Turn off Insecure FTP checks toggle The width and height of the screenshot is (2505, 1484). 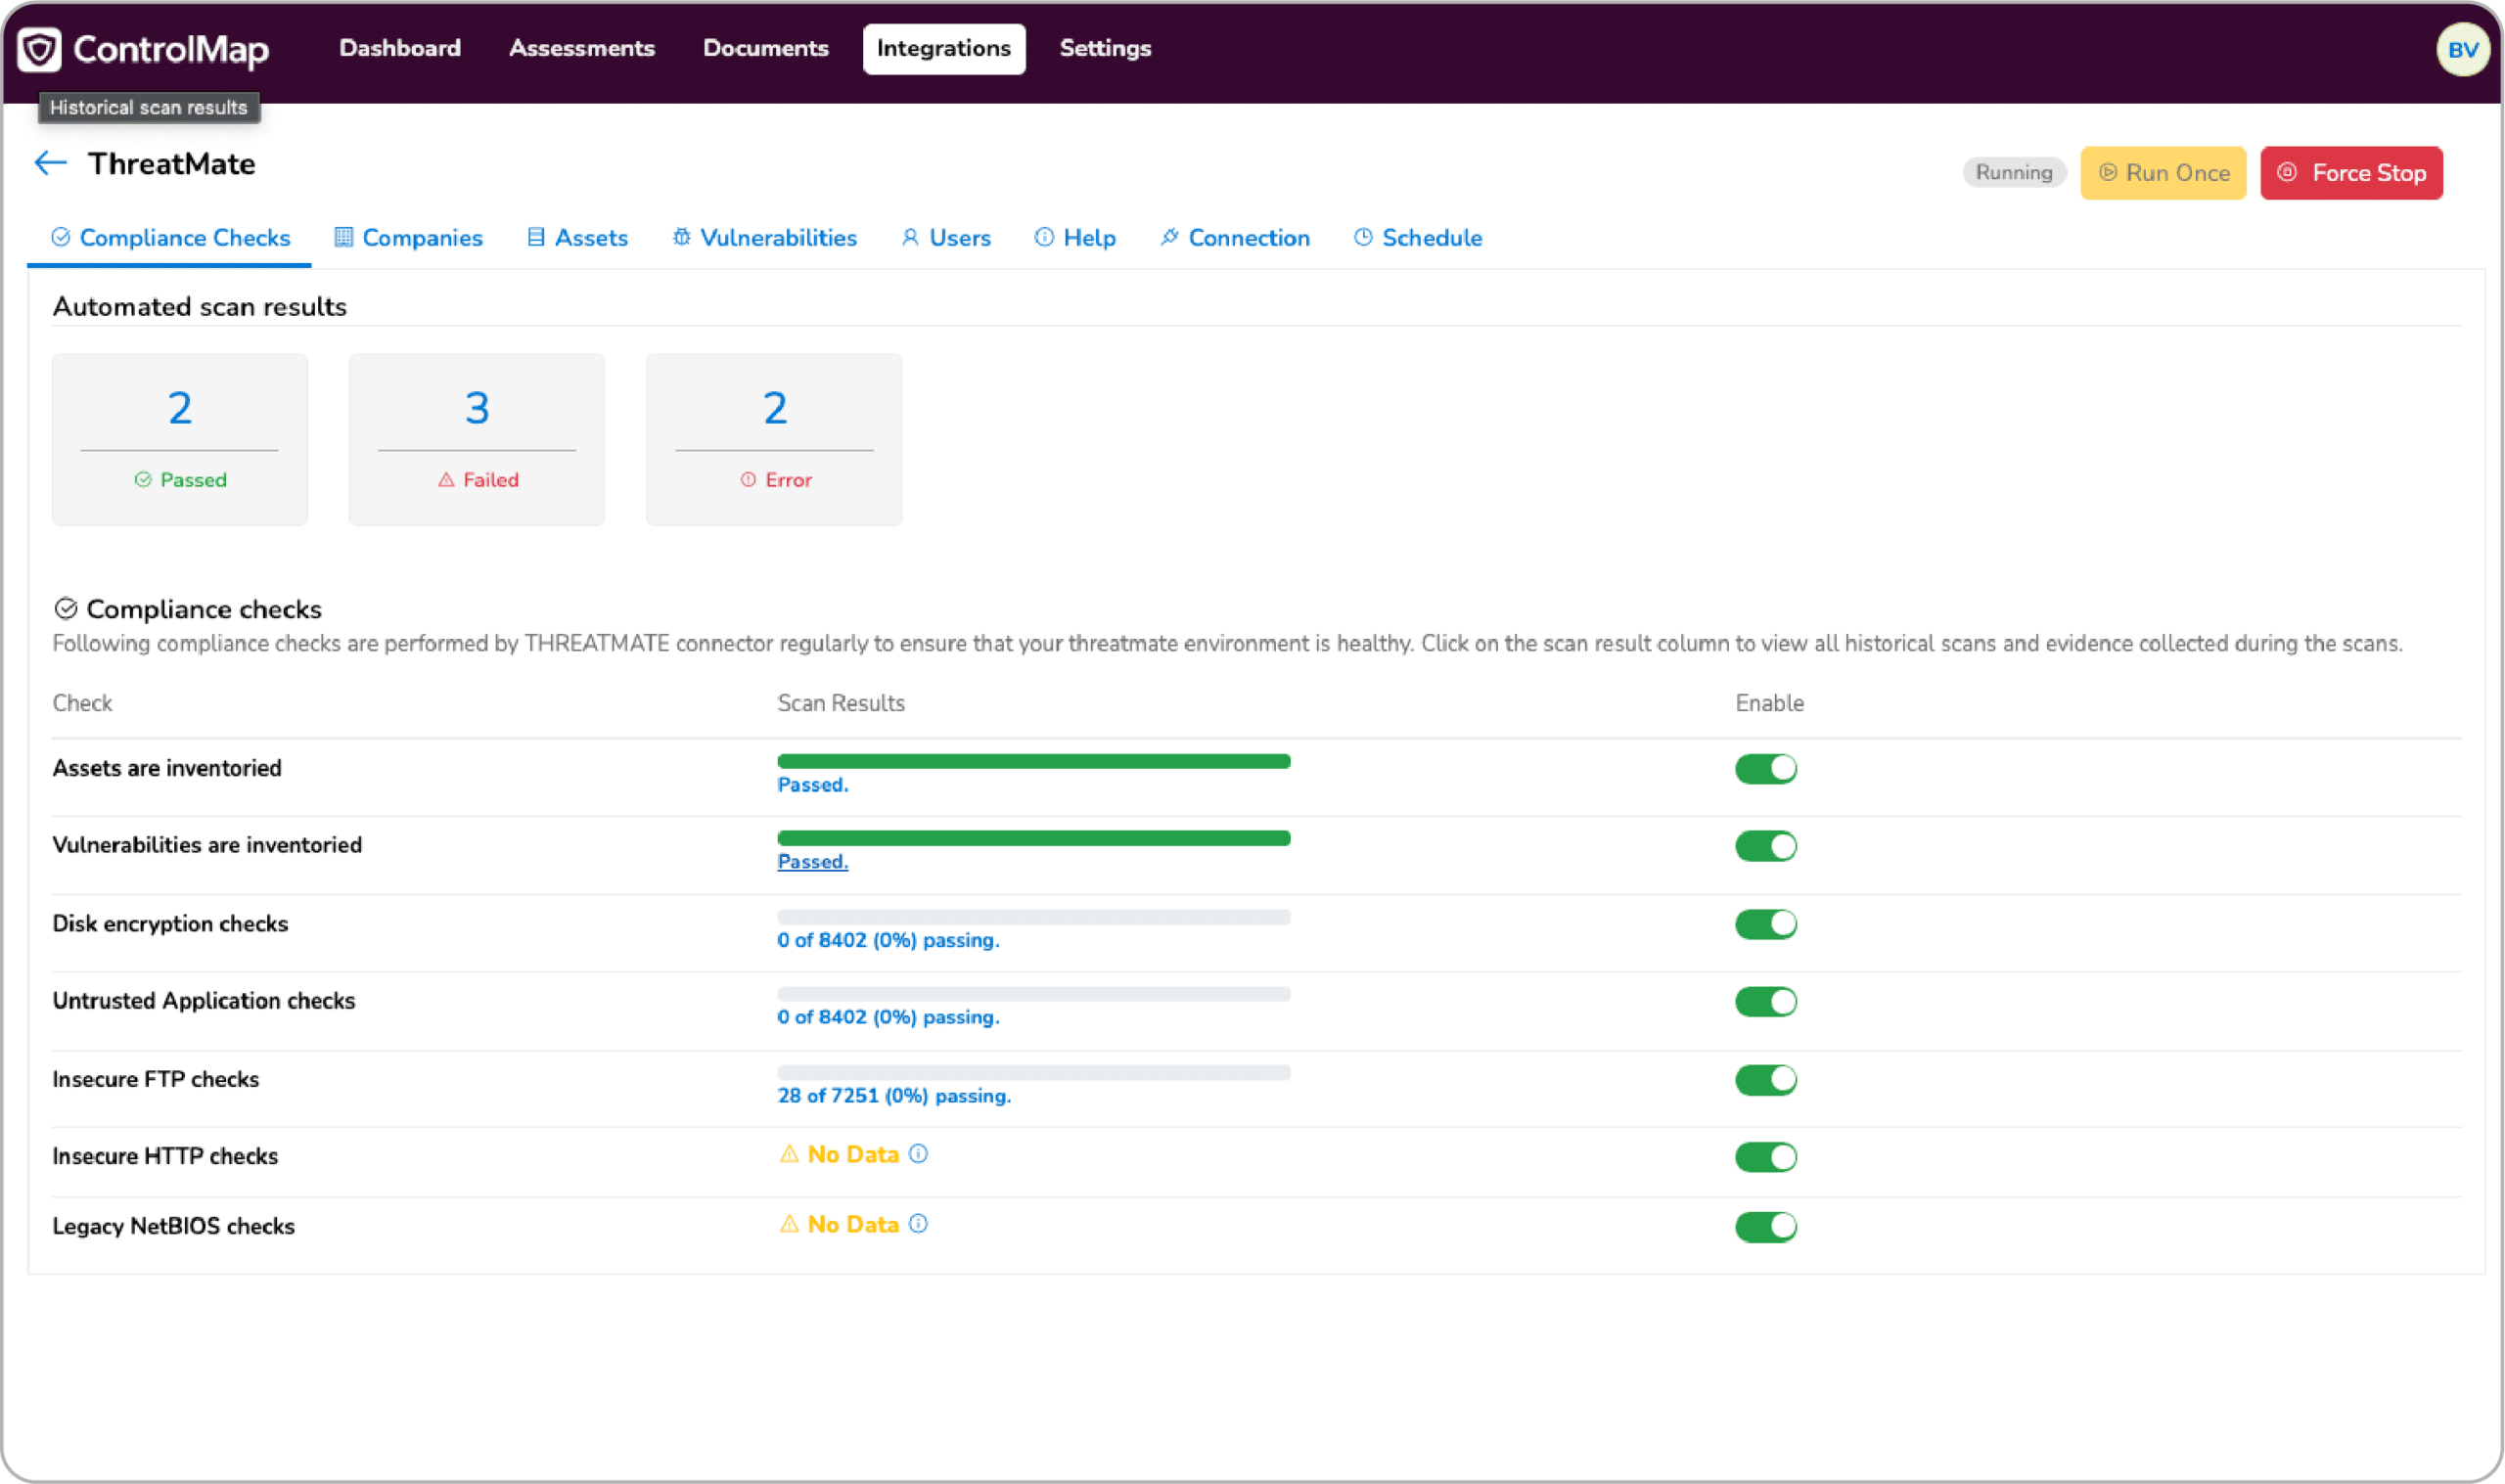click(x=1766, y=1080)
